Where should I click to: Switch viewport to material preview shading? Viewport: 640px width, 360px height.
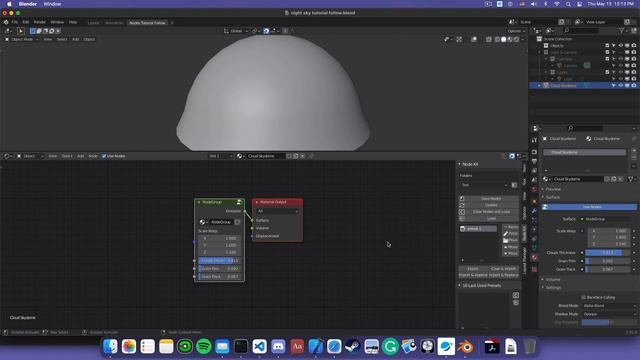pyautogui.click(x=510, y=40)
